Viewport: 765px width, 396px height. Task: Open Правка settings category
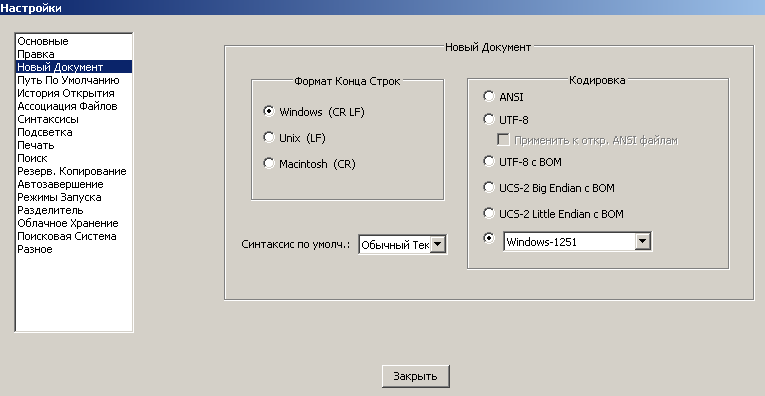[74, 54]
